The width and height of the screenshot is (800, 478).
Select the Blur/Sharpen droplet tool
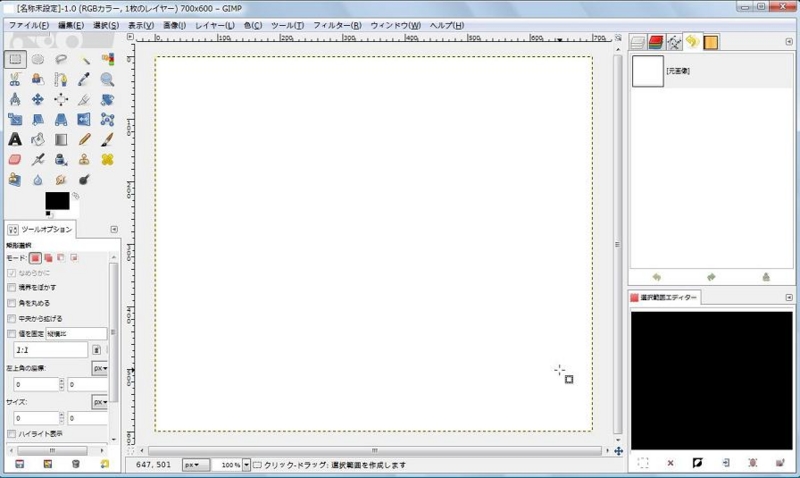(x=38, y=180)
